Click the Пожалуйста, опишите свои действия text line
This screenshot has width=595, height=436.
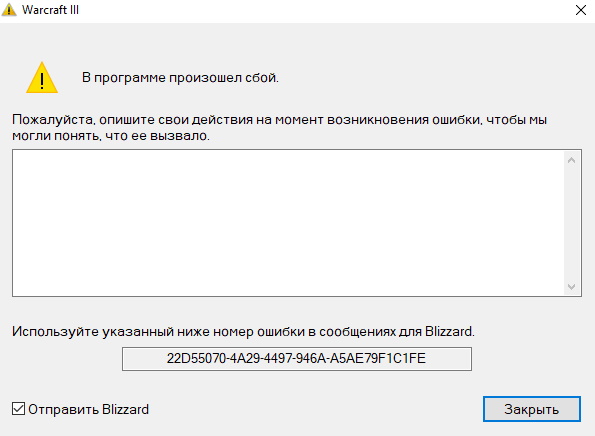(279, 120)
